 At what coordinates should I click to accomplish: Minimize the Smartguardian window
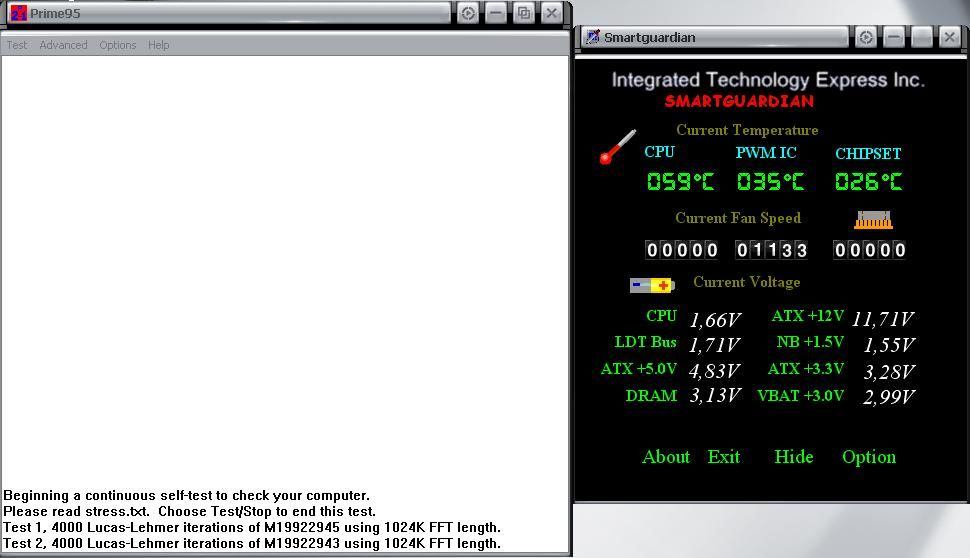click(x=893, y=38)
